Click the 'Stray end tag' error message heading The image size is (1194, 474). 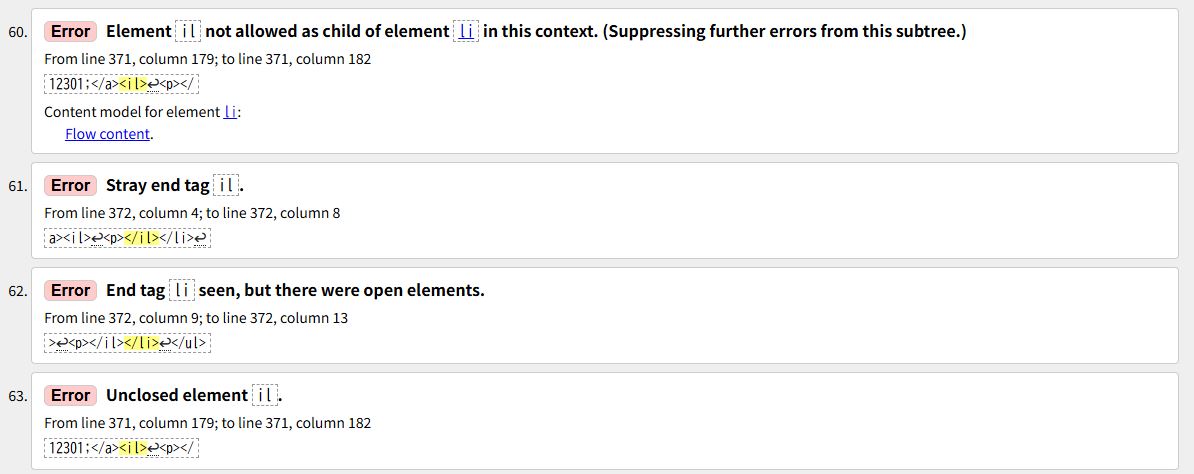coord(157,185)
